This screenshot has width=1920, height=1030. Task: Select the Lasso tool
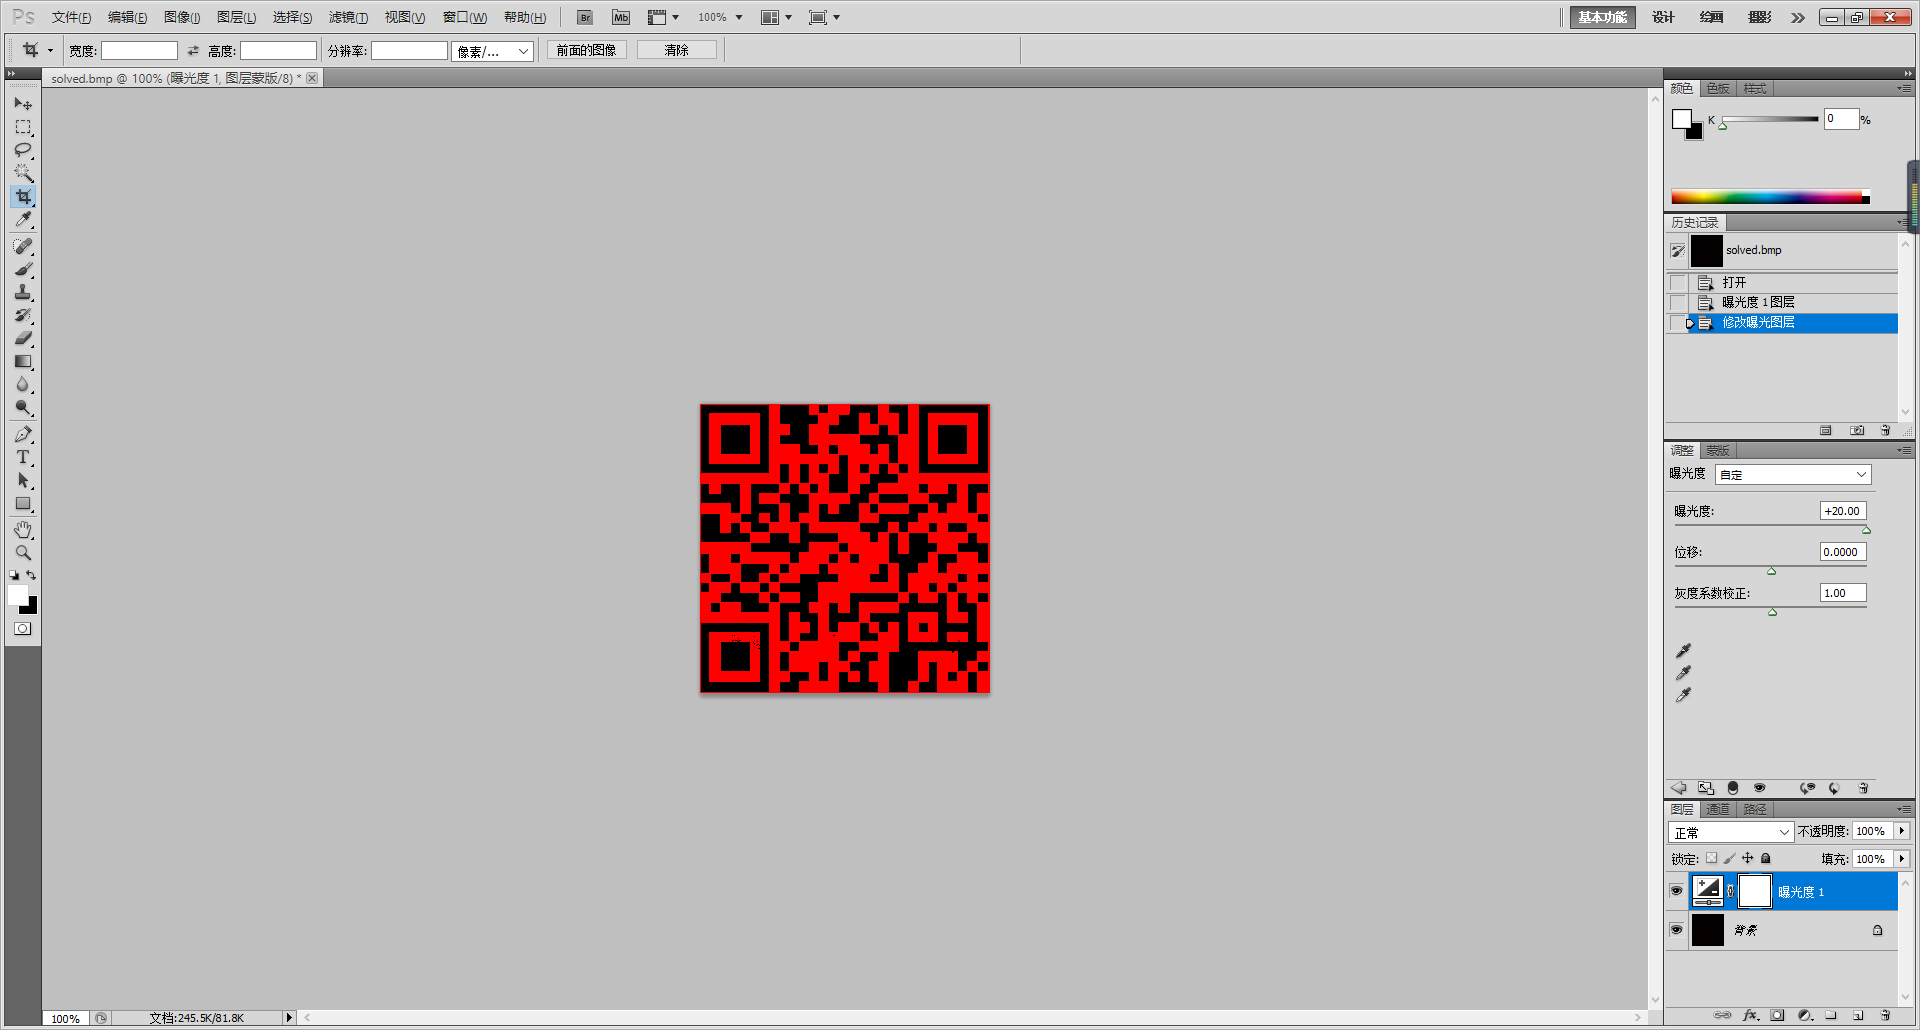[x=23, y=150]
